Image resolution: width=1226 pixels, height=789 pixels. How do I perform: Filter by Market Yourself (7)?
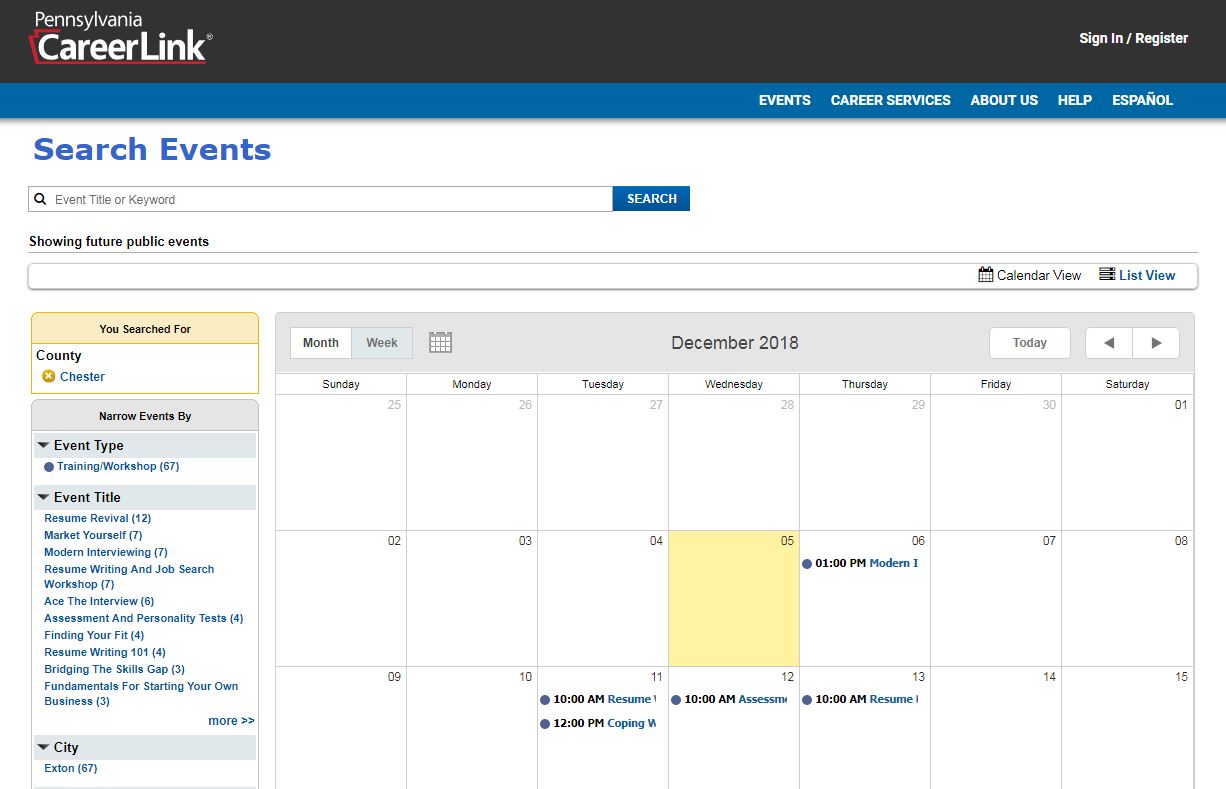click(x=93, y=535)
